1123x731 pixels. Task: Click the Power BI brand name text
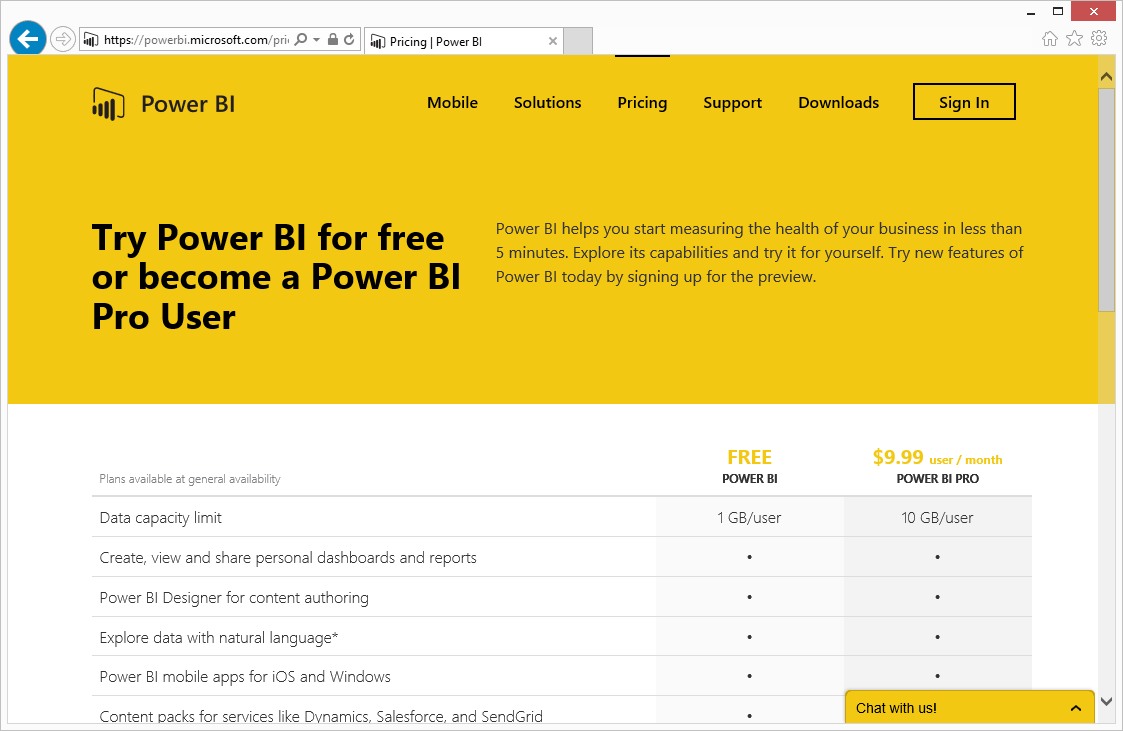coord(188,104)
